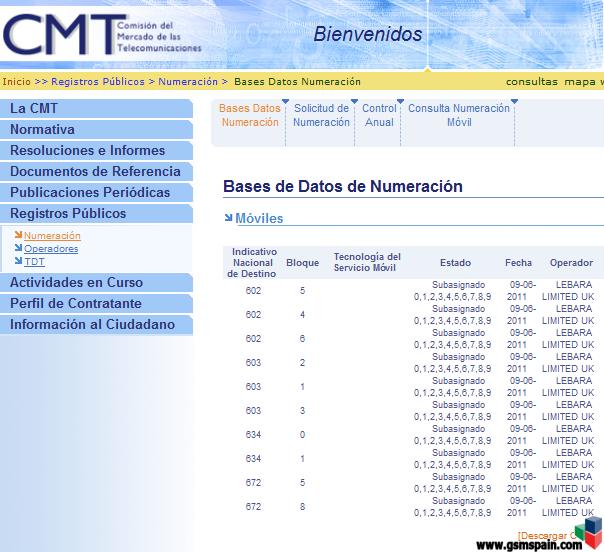The image size is (604, 552).
Task: Click the Tecnología del Servicio Móvil header
Action: click(x=366, y=262)
